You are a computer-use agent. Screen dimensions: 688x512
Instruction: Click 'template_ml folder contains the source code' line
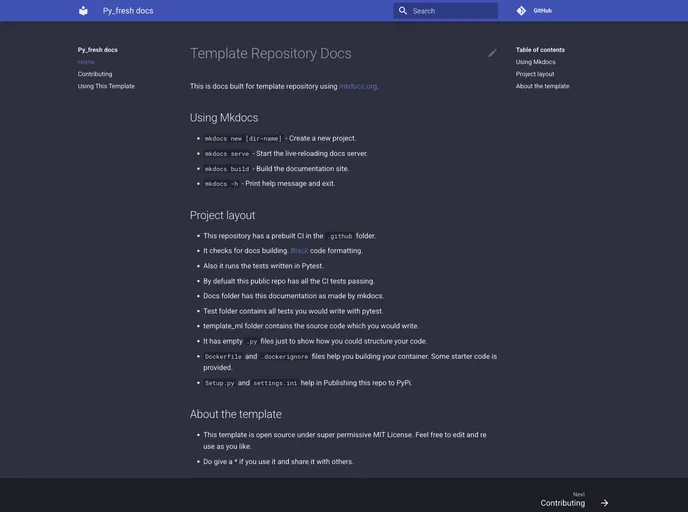point(311,326)
